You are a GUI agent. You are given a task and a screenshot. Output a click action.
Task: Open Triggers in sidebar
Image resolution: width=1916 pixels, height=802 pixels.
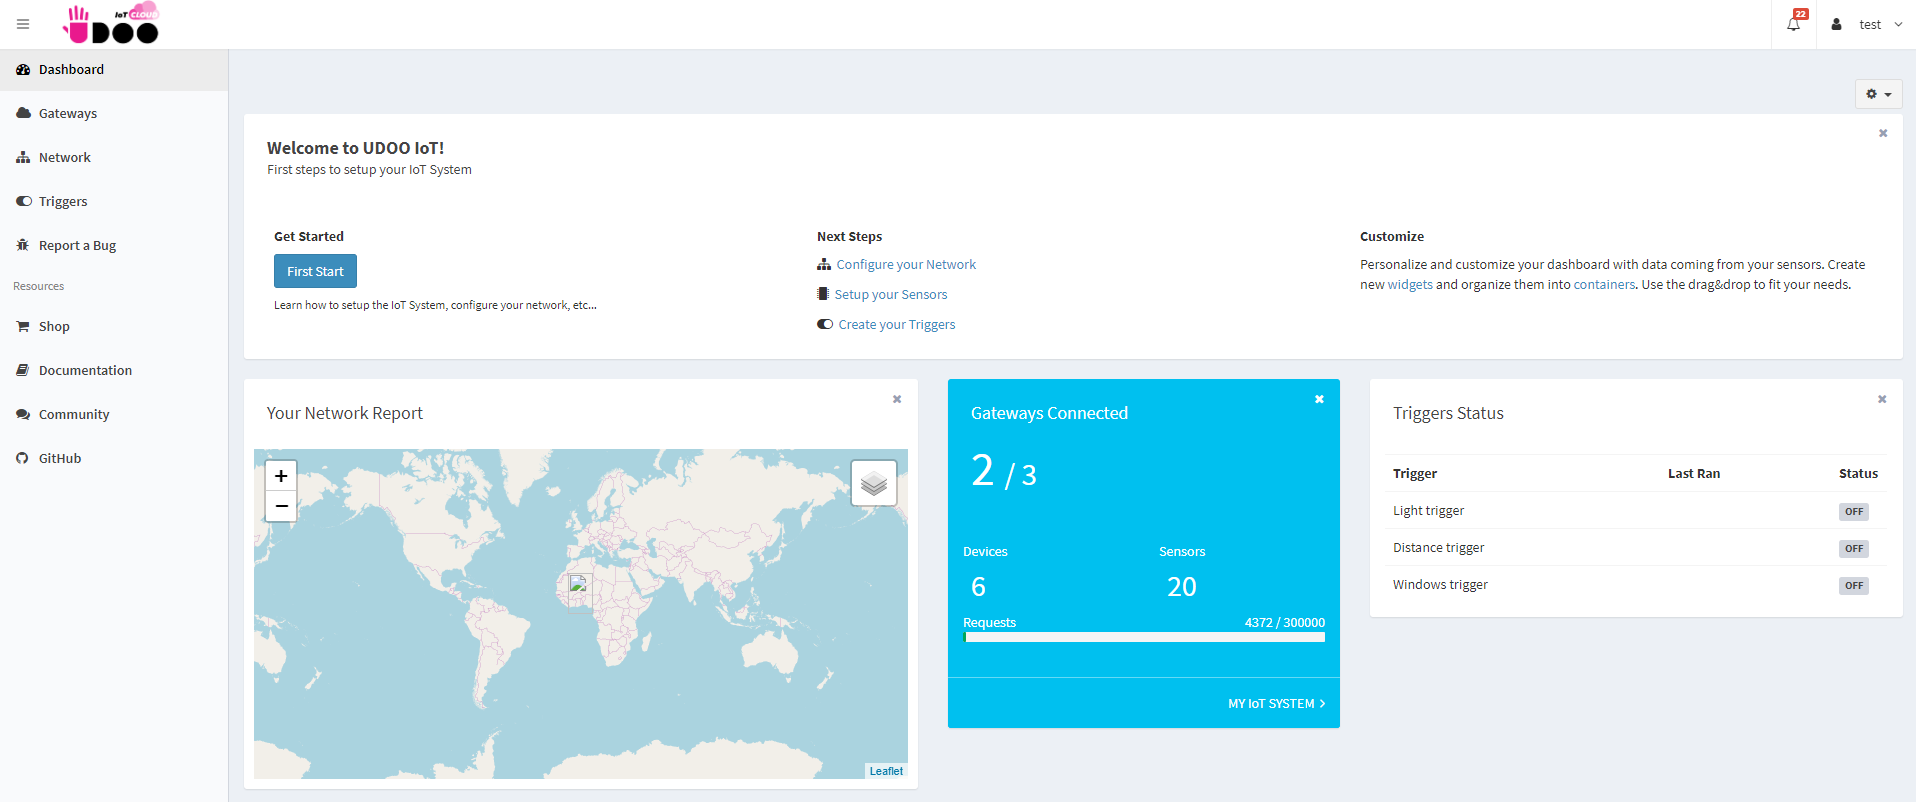[x=114, y=201]
